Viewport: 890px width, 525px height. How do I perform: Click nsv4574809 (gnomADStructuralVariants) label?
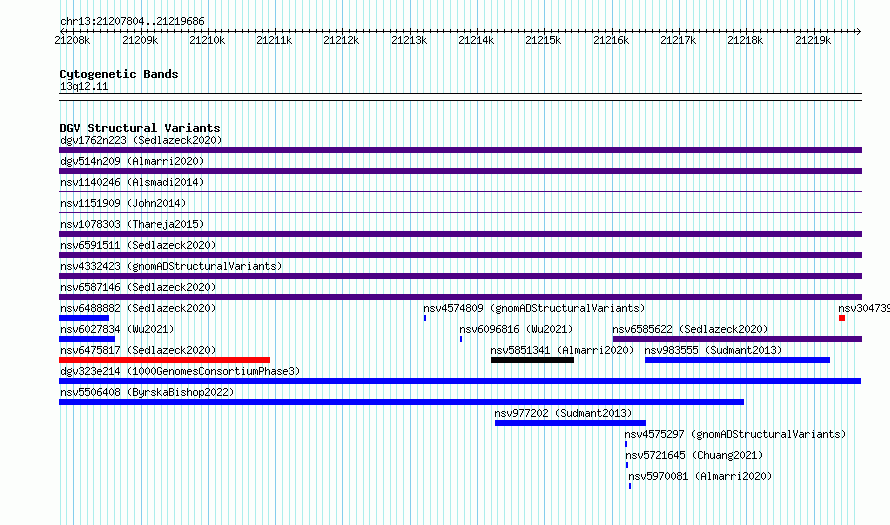[534, 308]
